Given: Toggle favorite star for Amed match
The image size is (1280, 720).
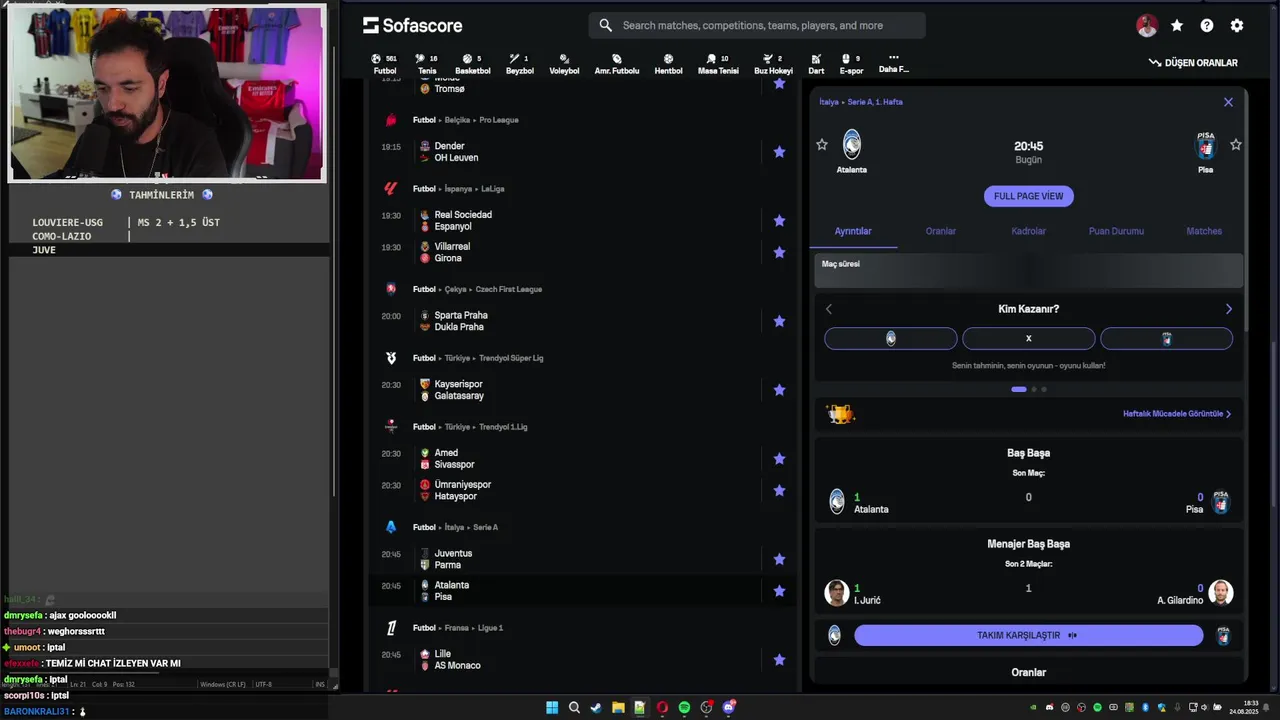Looking at the screenshot, I should coord(779,459).
